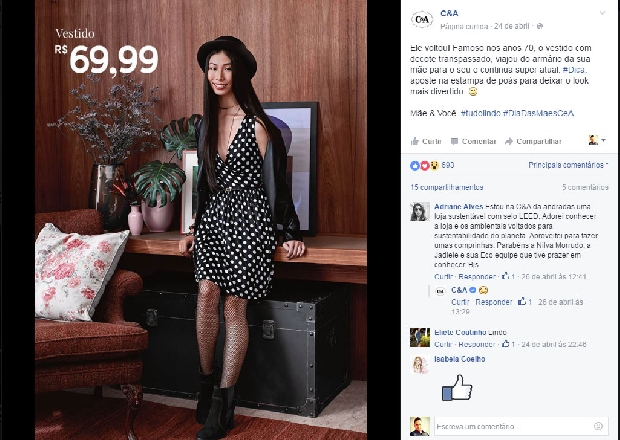The height and width of the screenshot is (440, 620).
Task: Open the post options chevron menu
Action: pyautogui.click(x=603, y=13)
